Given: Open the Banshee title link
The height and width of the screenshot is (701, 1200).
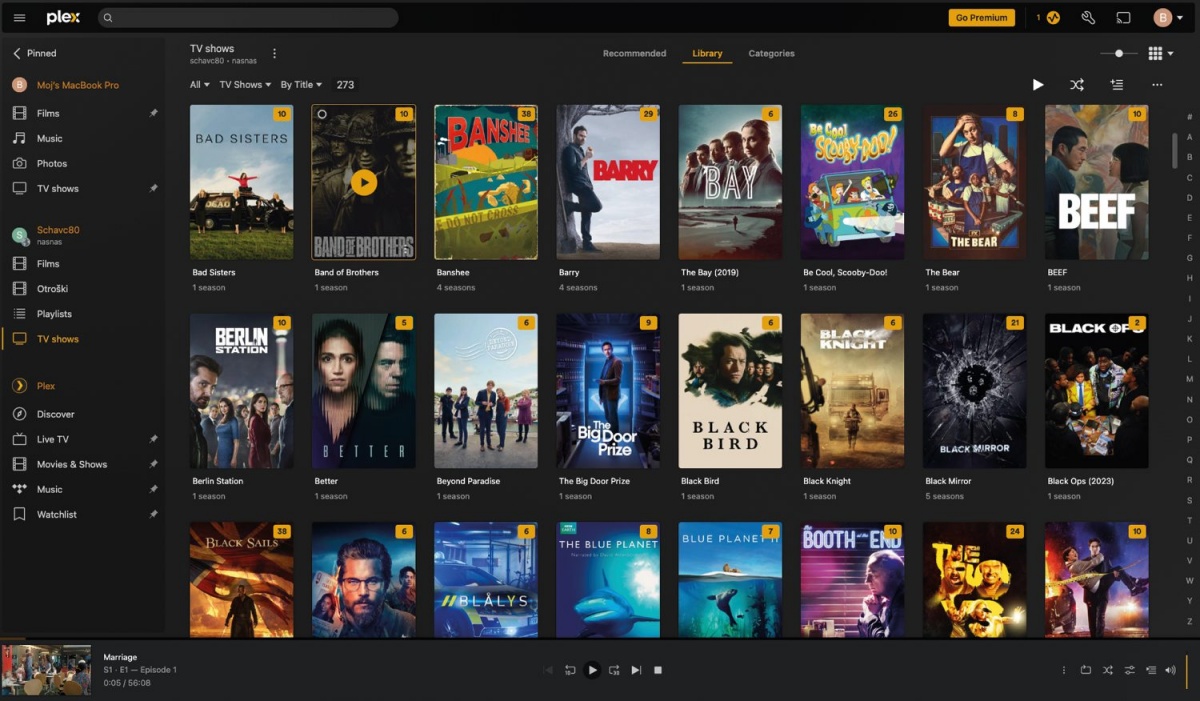Looking at the screenshot, I should pos(453,272).
